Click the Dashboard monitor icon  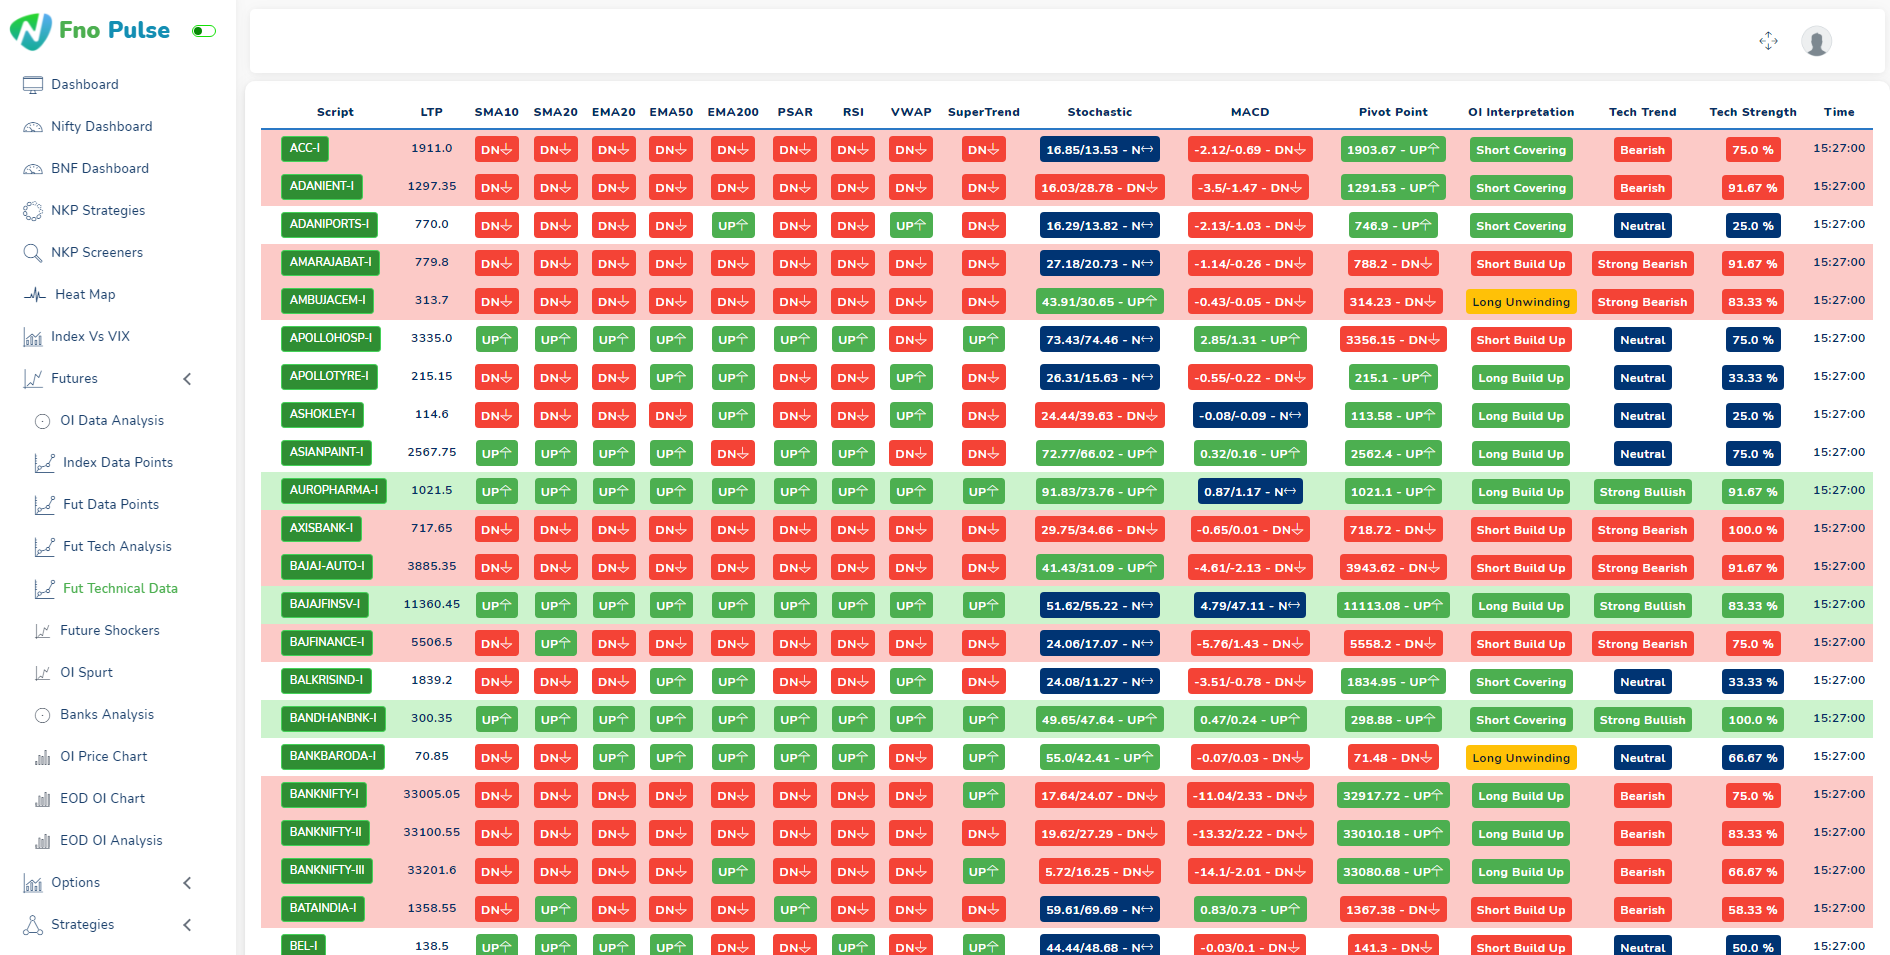[x=33, y=85]
